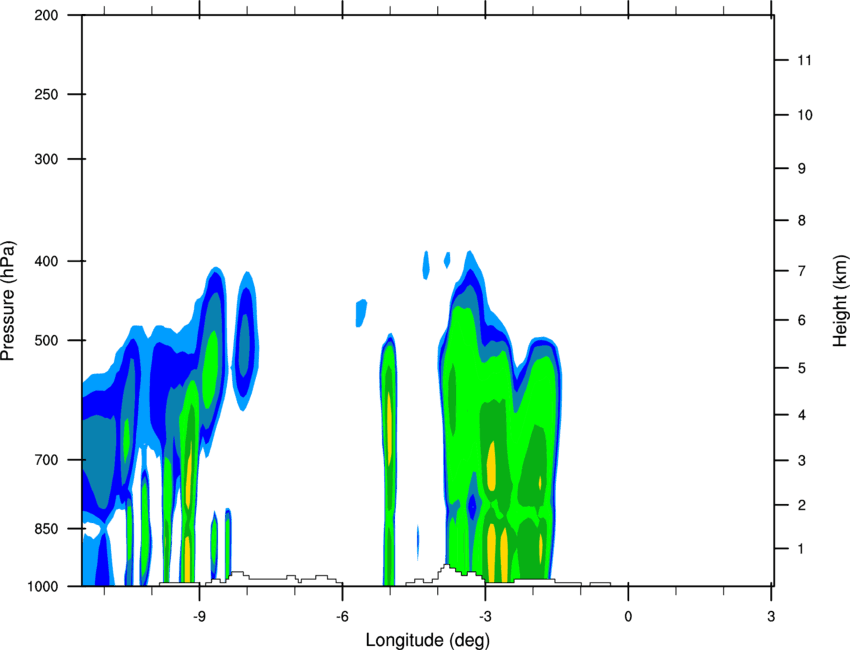
Task: Click the 6 km height label
Action: pyautogui.click(x=802, y=320)
